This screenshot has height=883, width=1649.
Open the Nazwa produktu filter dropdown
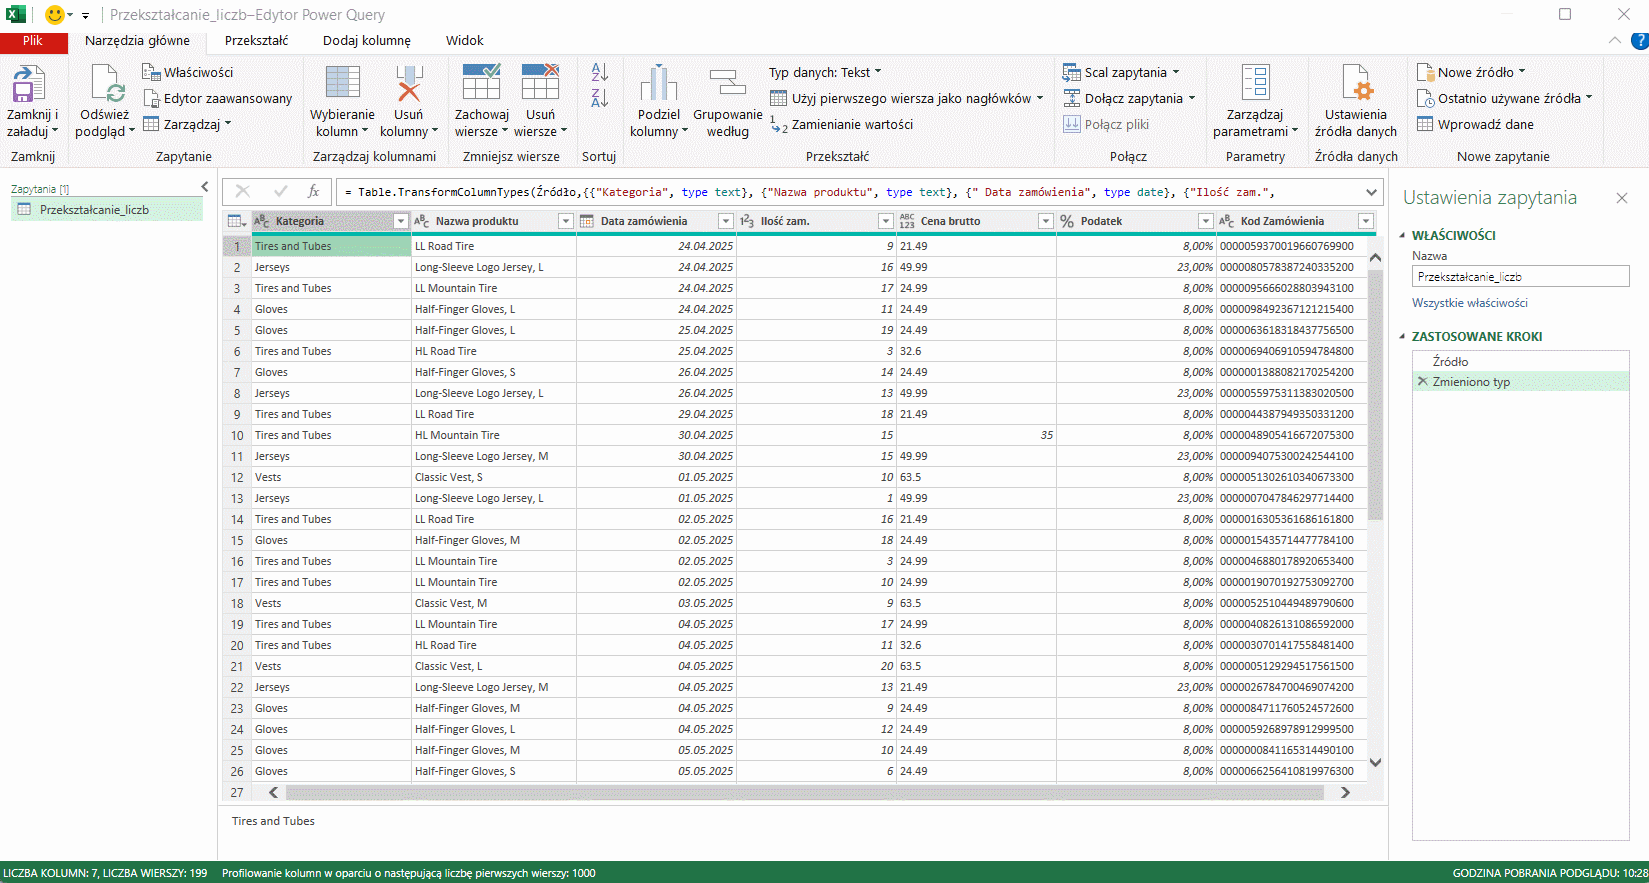pyautogui.click(x=565, y=221)
